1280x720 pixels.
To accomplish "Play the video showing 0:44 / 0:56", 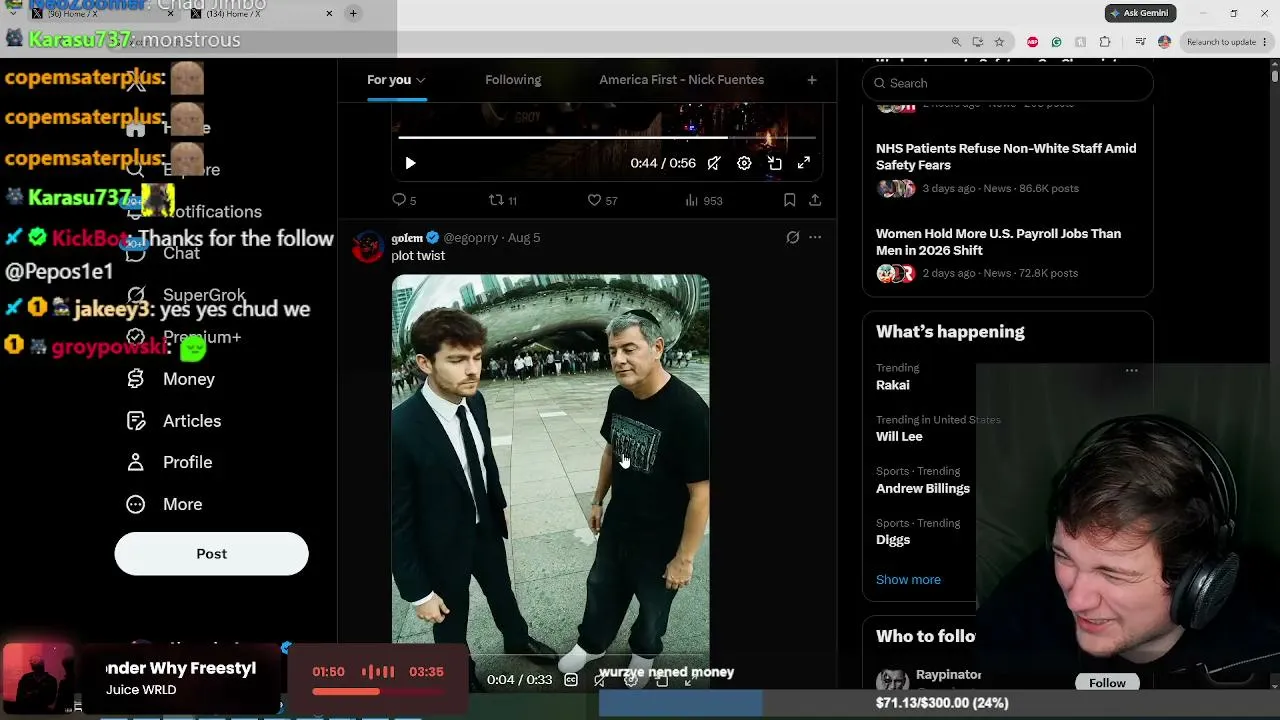I will [x=410, y=163].
